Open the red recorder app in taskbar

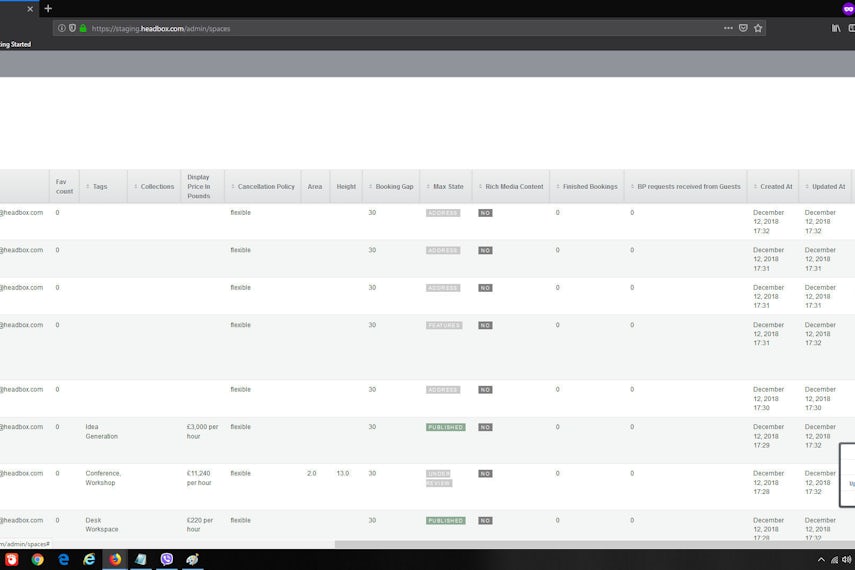pos(11,560)
